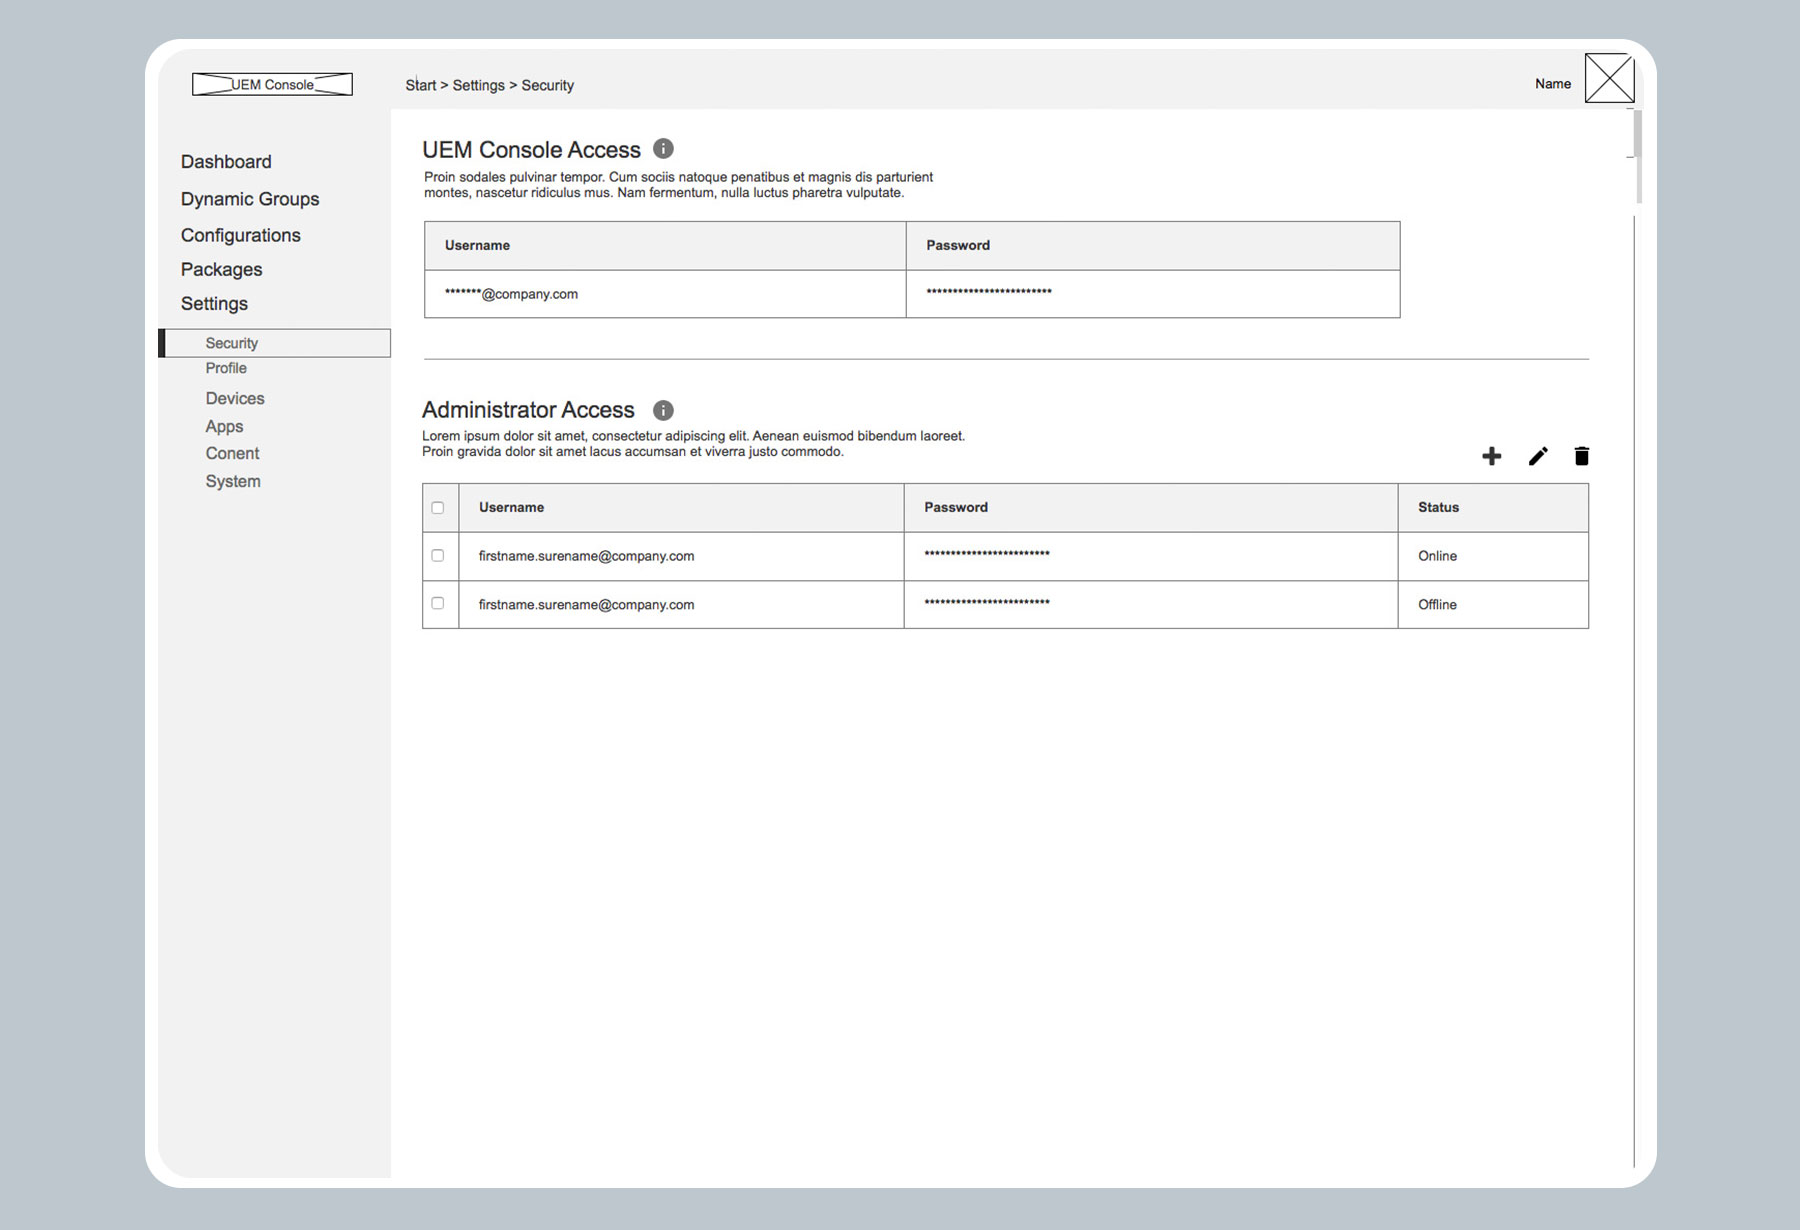Open the Dashboard page
The width and height of the screenshot is (1800, 1230).
[x=226, y=161]
